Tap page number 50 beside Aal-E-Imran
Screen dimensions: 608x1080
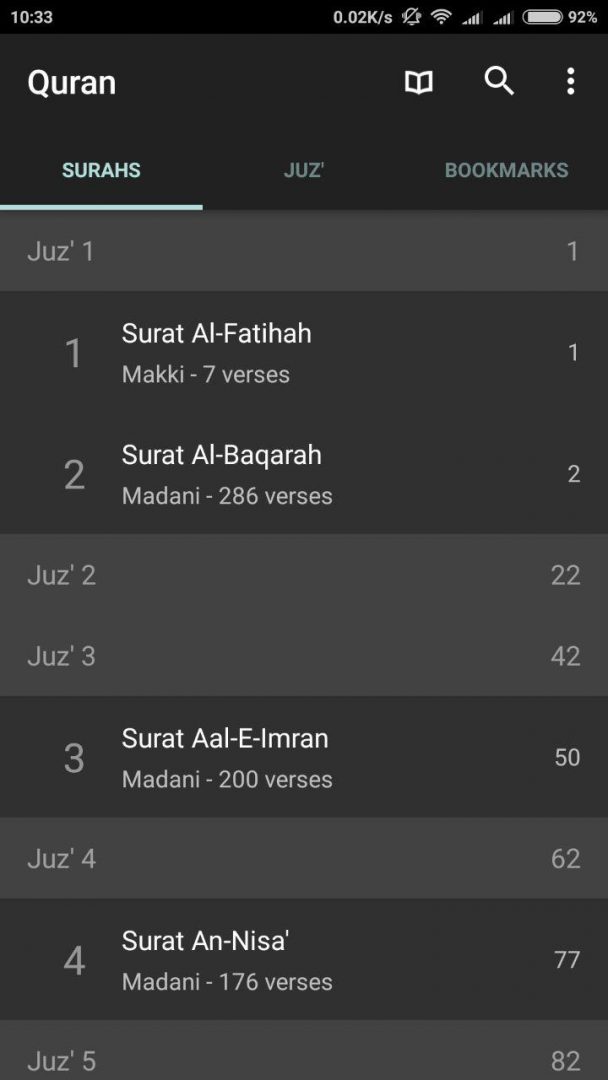tap(567, 757)
